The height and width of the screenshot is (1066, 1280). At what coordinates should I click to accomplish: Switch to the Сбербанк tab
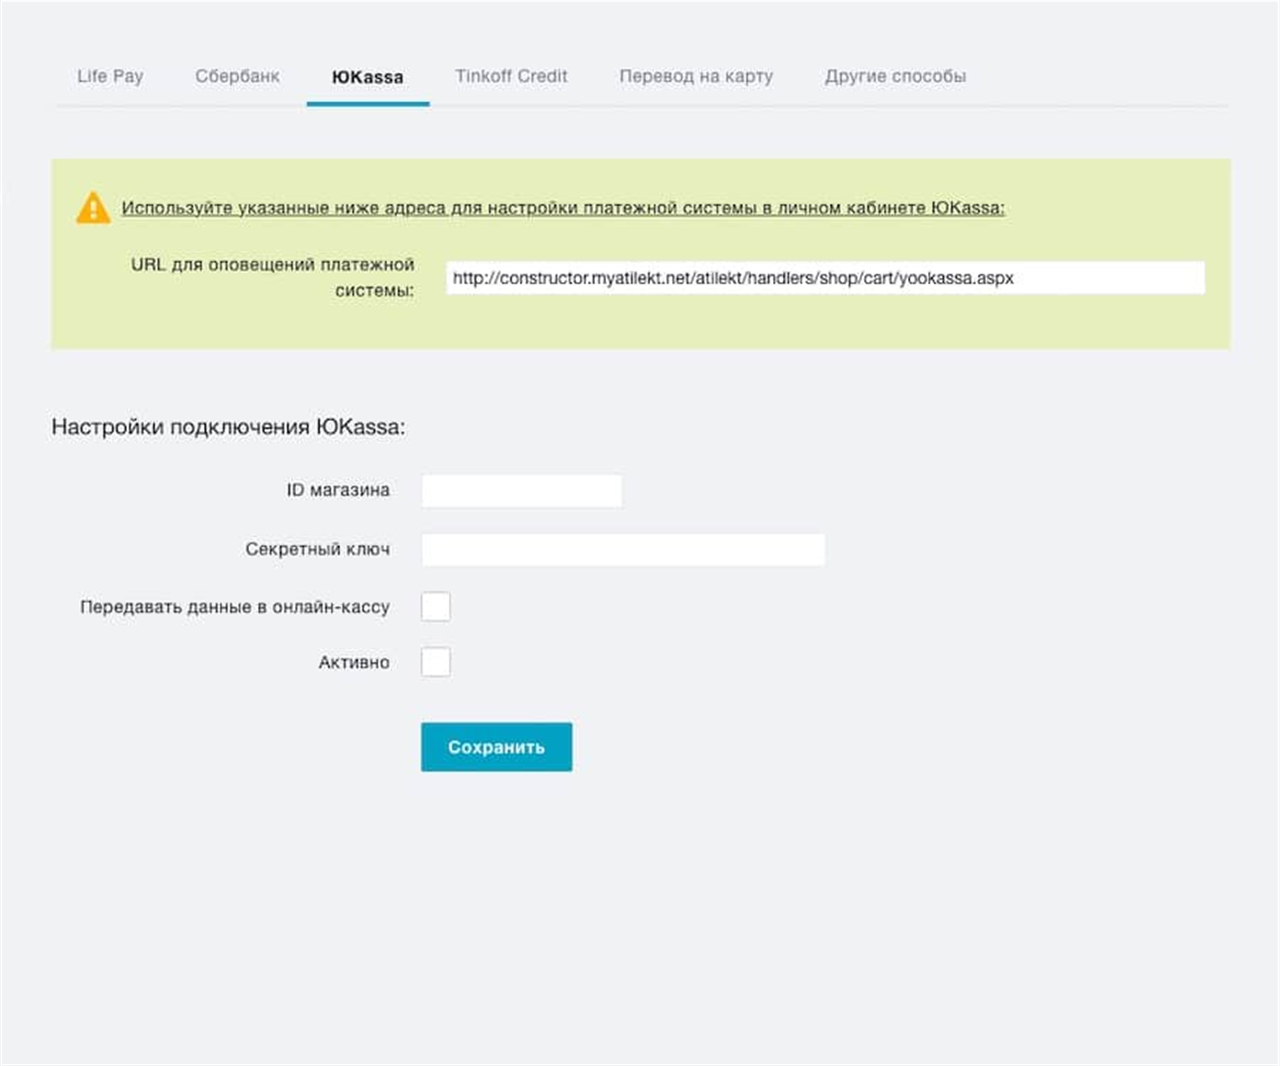pos(237,76)
